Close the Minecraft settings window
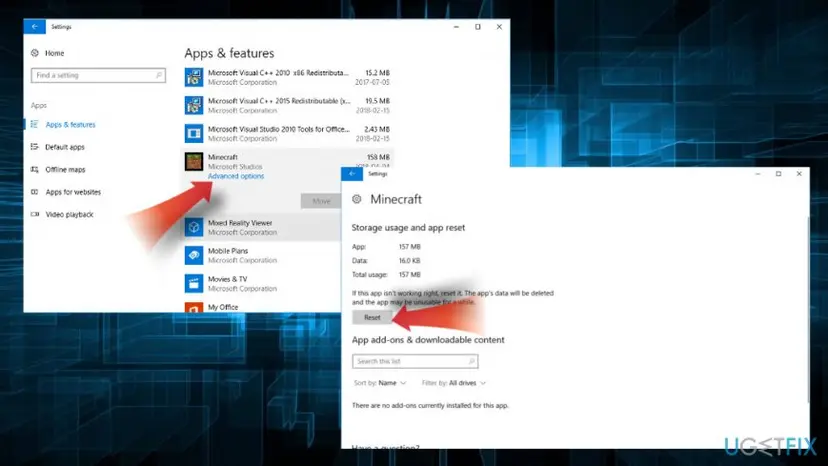 pos(799,173)
